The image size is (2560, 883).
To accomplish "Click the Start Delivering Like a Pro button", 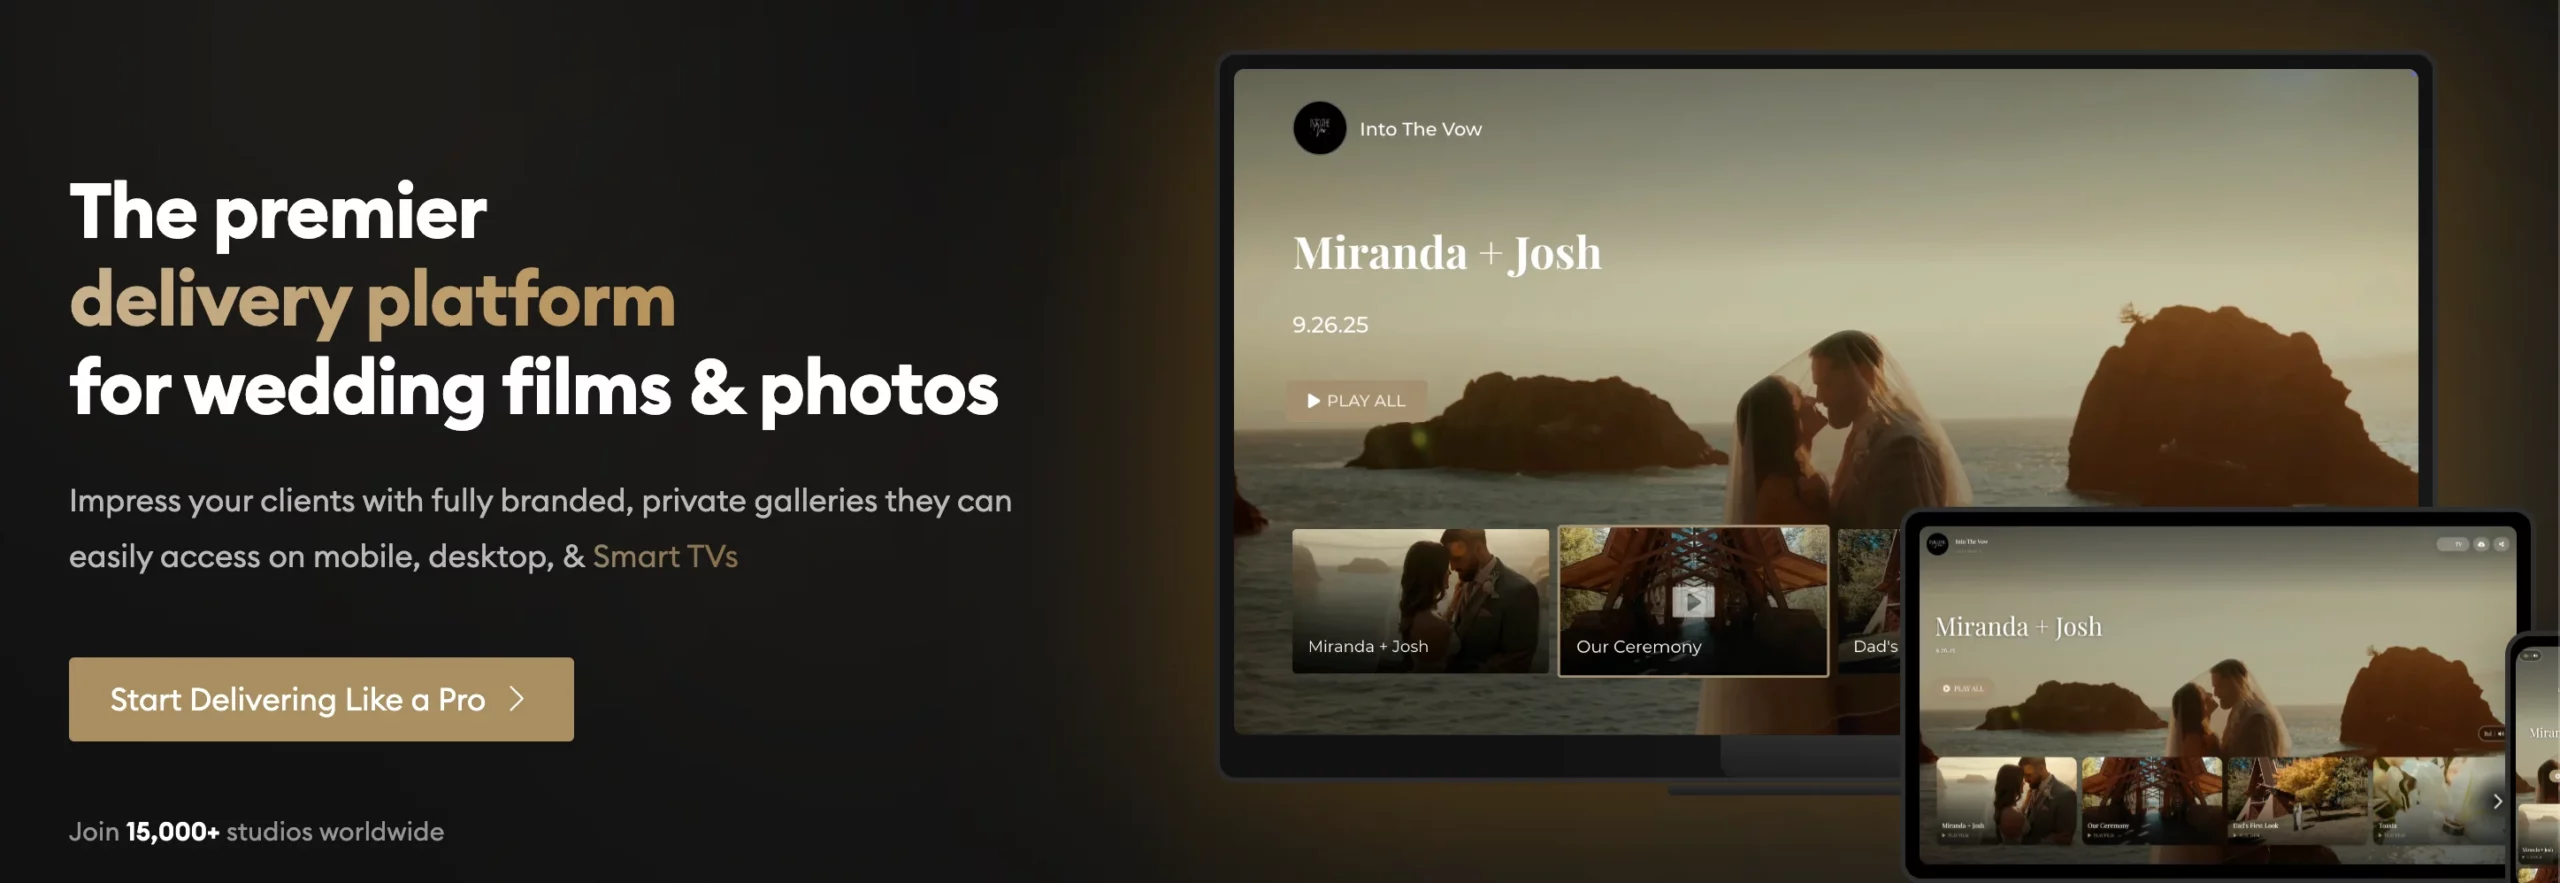I will [x=321, y=699].
